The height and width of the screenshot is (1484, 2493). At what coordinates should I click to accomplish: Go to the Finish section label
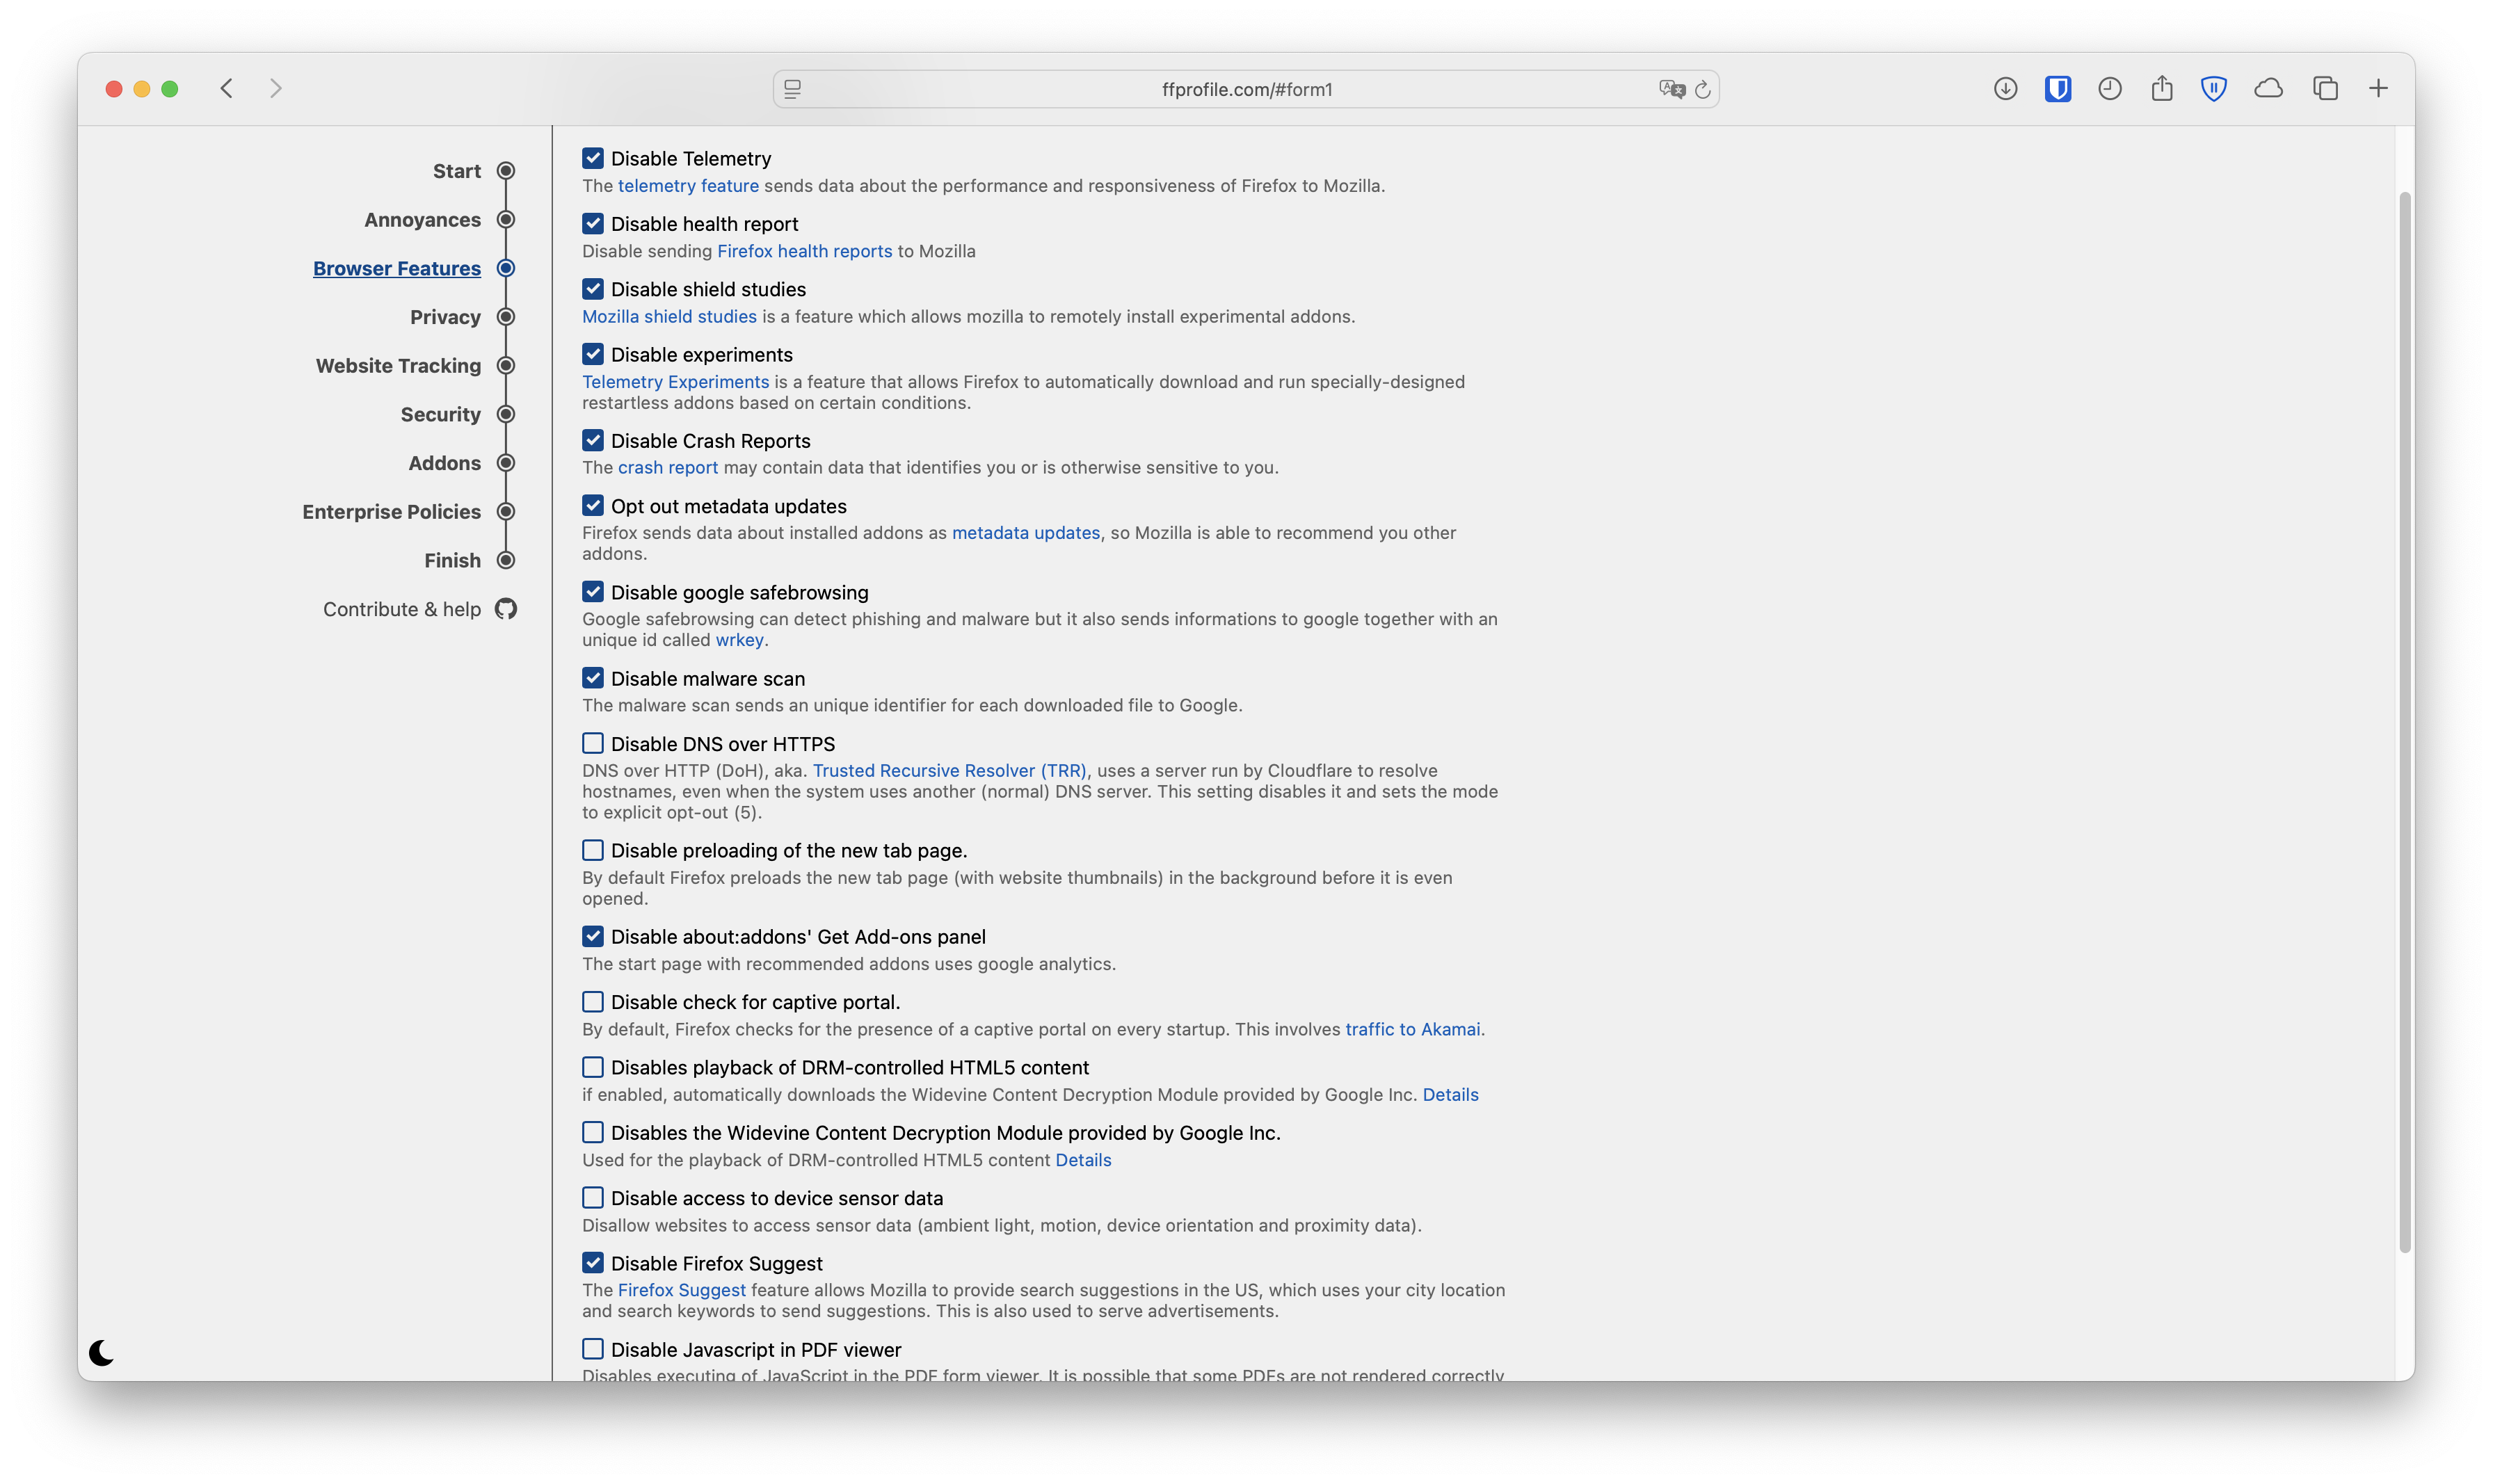pyautogui.click(x=453, y=560)
